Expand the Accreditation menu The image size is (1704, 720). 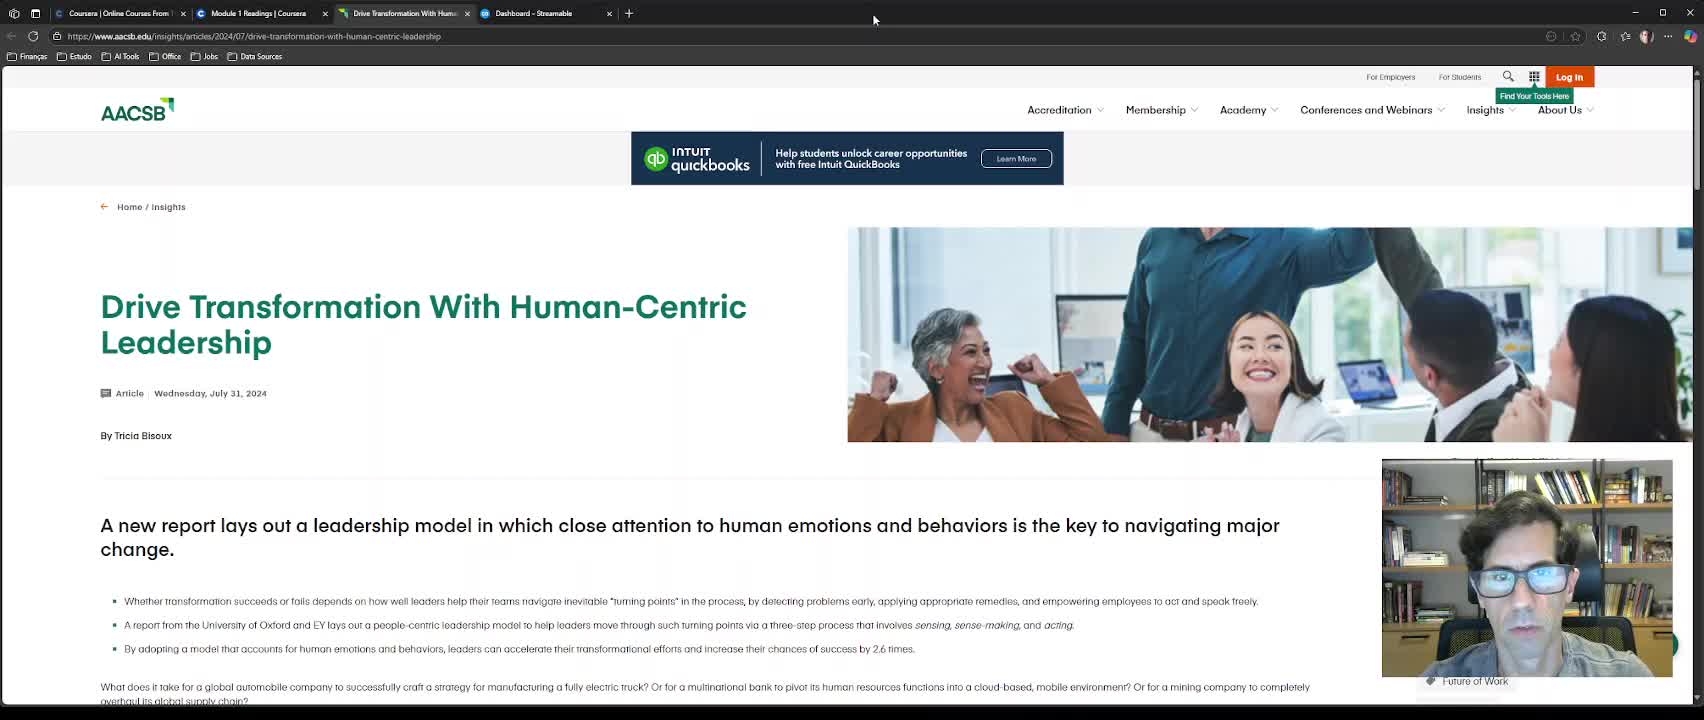click(1065, 110)
